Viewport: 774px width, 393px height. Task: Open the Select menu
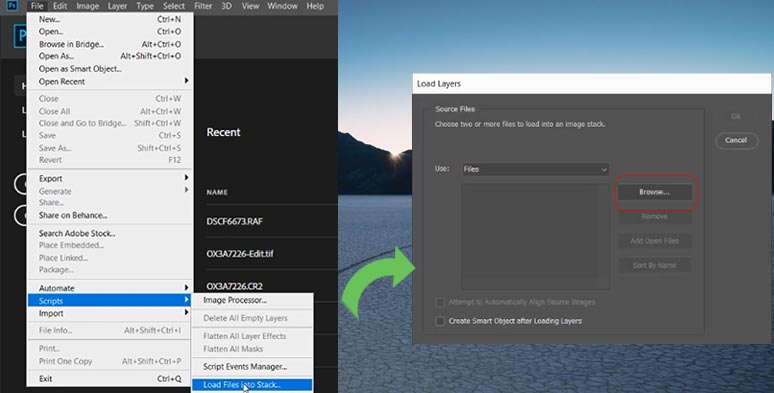click(173, 6)
